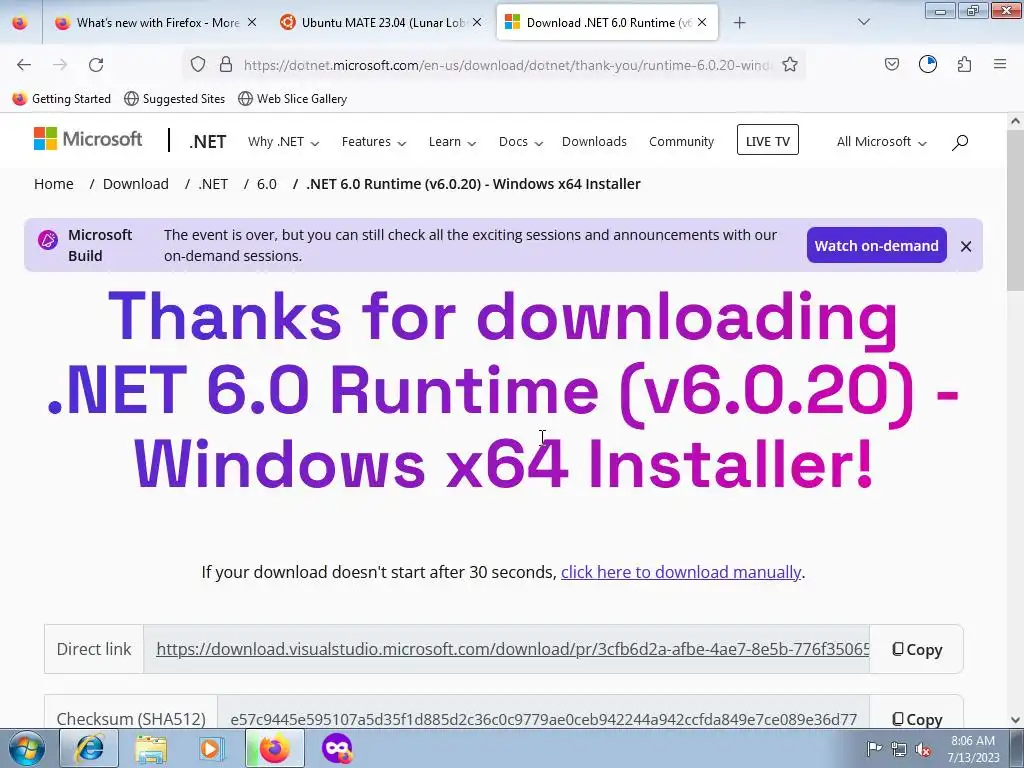Image resolution: width=1024 pixels, height=768 pixels.
Task: Go to Download breadcrumb
Action: click(136, 184)
